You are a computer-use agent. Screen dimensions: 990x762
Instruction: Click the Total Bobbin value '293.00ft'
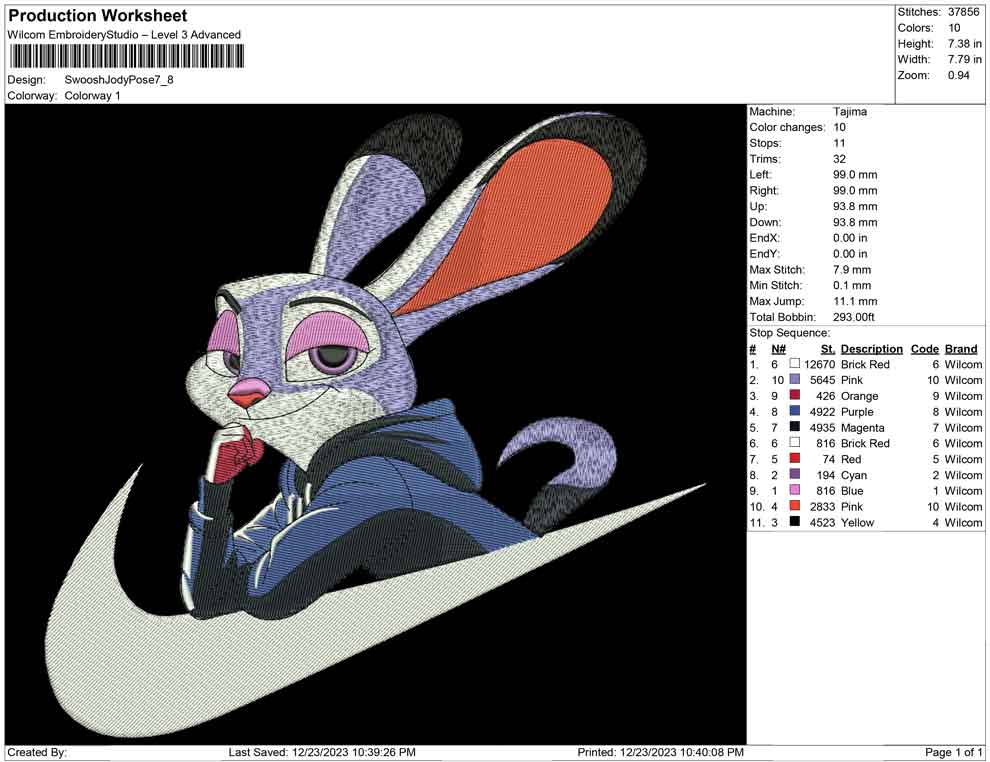[854, 317]
